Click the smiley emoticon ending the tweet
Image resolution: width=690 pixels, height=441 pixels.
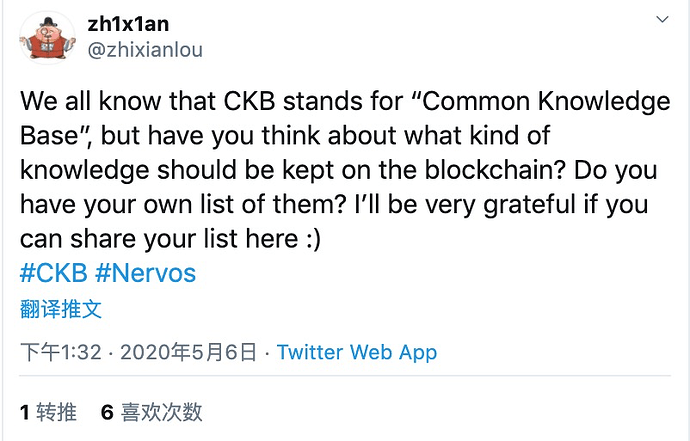(x=313, y=239)
